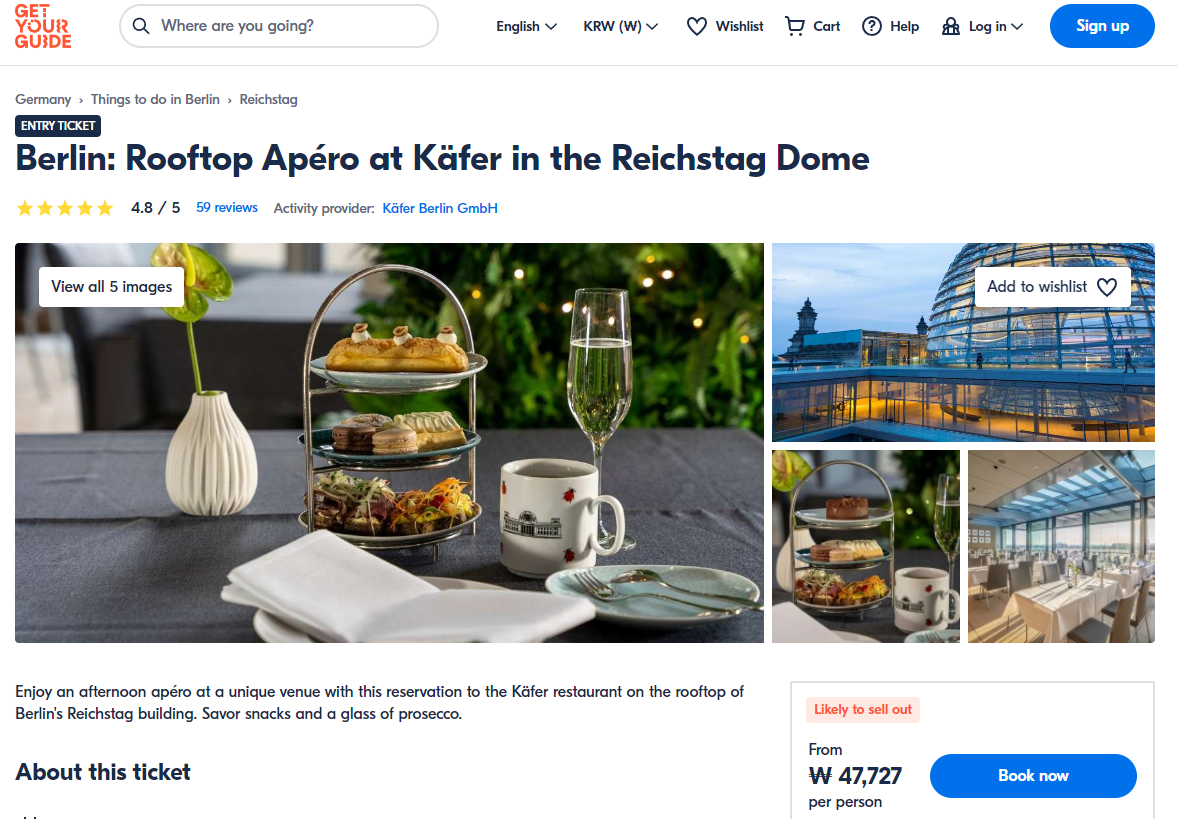
Task: Open Wishlist via heart icon in header
Action: [x=696, y=26]
